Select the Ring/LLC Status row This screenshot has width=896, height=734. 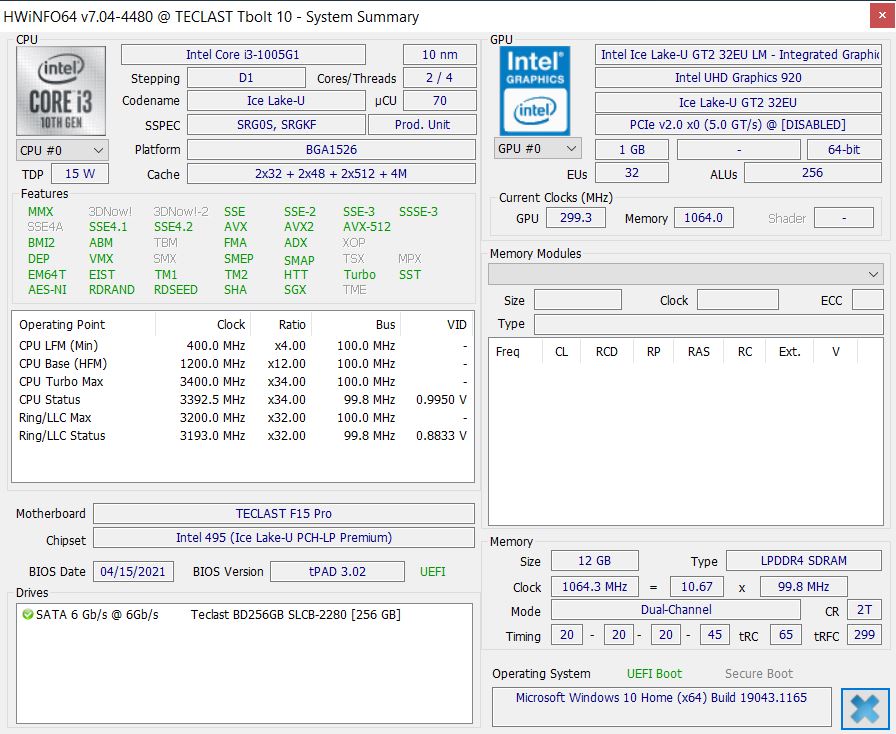(243, 436)
